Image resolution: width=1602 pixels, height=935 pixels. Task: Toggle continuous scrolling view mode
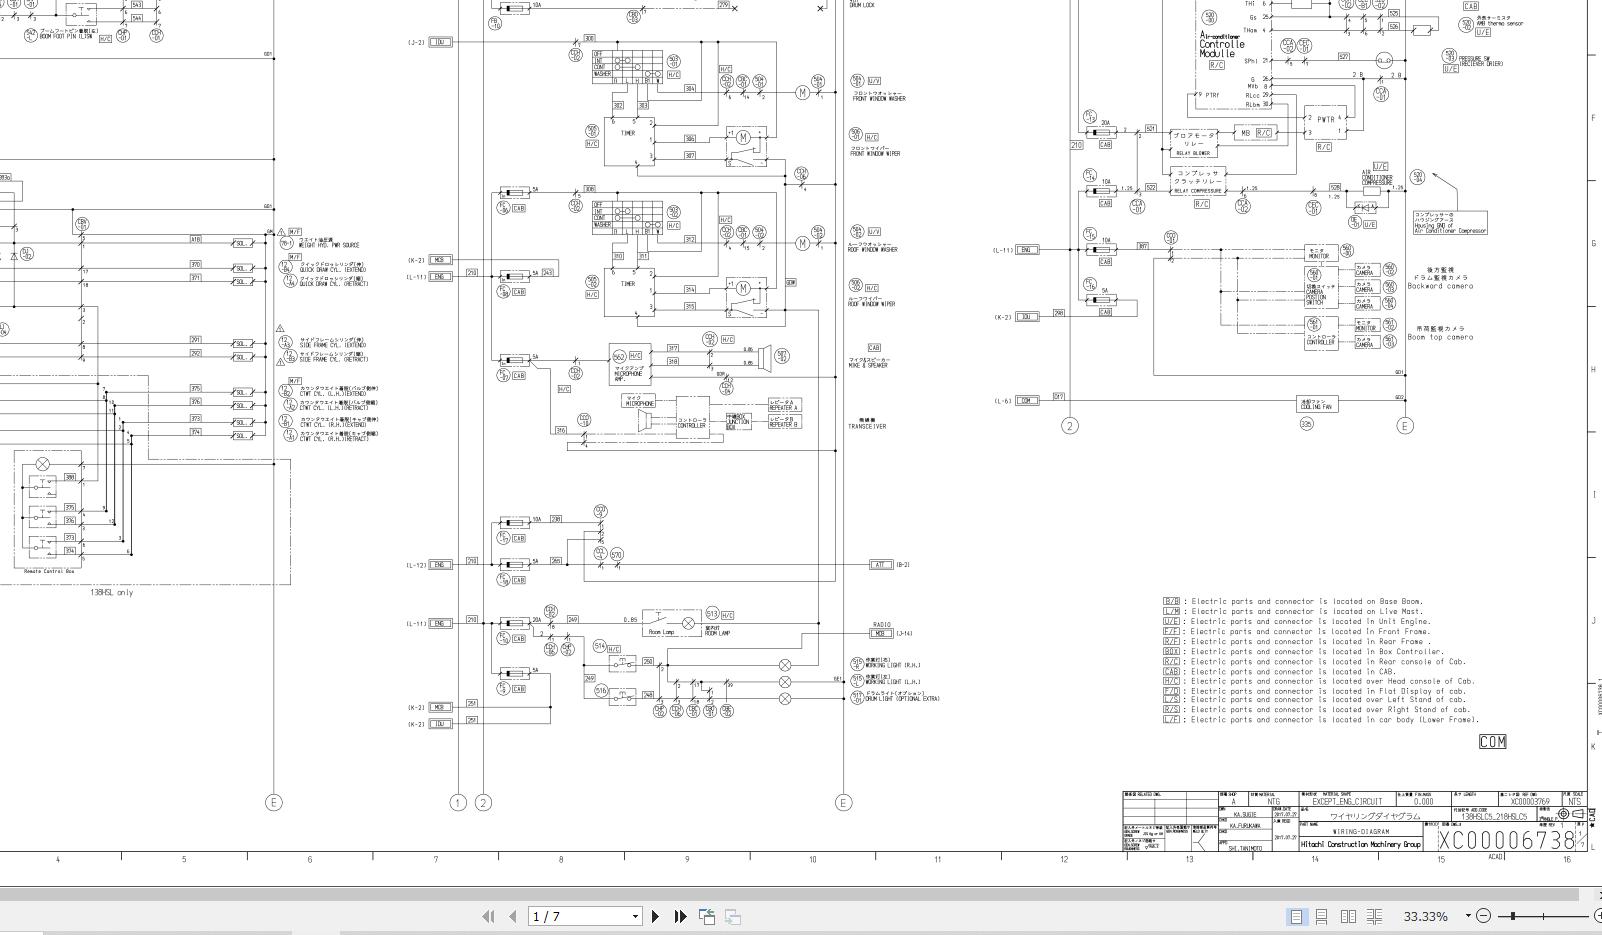1322,915
